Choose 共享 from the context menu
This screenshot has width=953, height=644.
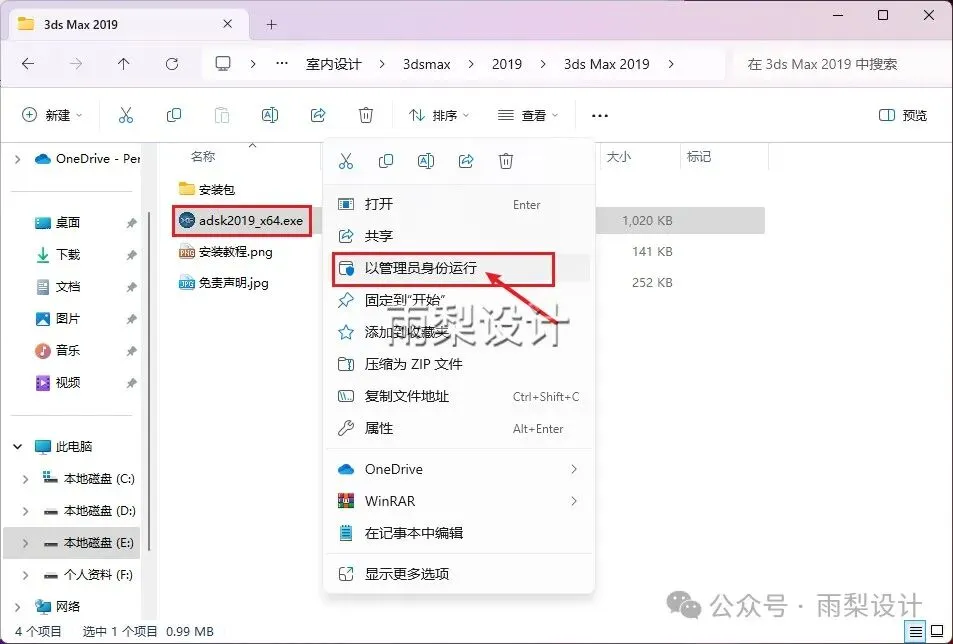pyautogui.click(x=459, y=236)
